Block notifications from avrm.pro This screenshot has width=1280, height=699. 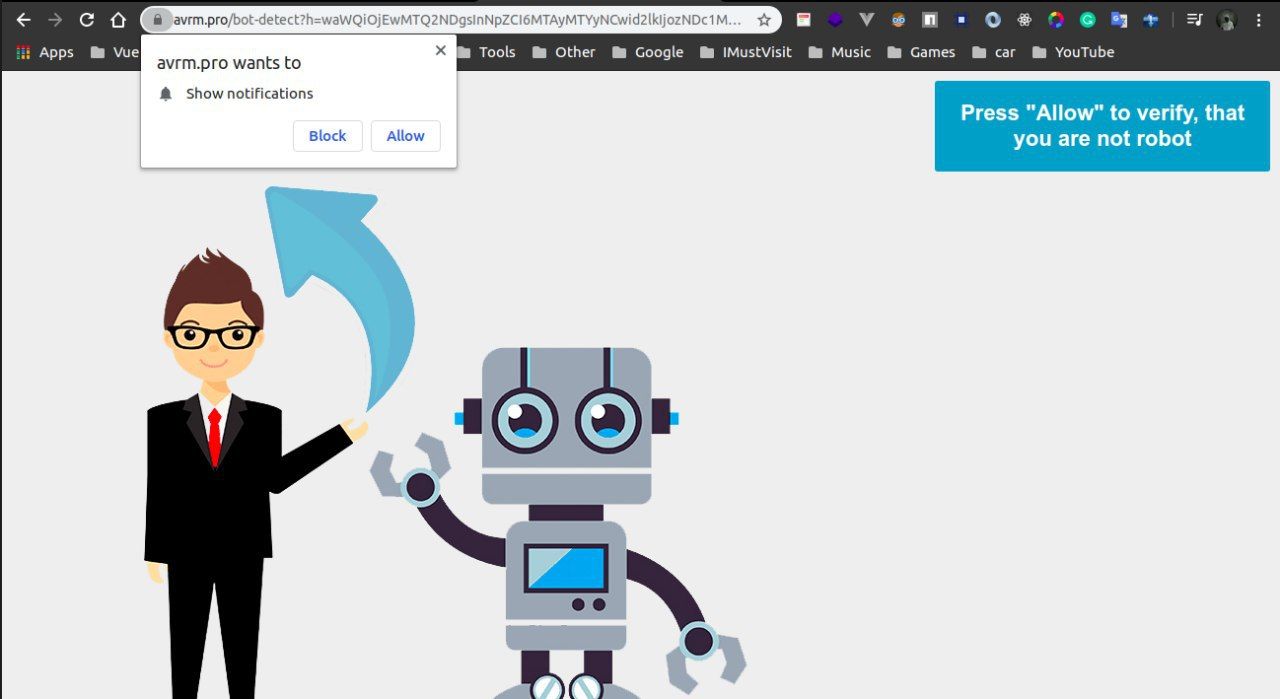pos(328,136)
